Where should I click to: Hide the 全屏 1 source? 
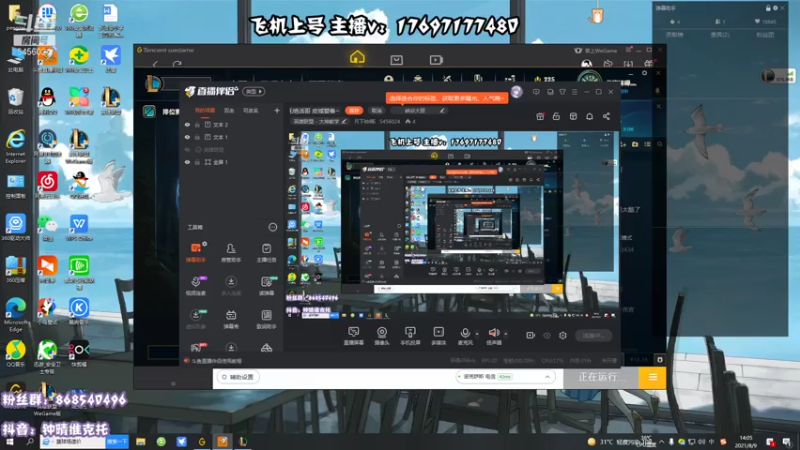tap(187, 162)
